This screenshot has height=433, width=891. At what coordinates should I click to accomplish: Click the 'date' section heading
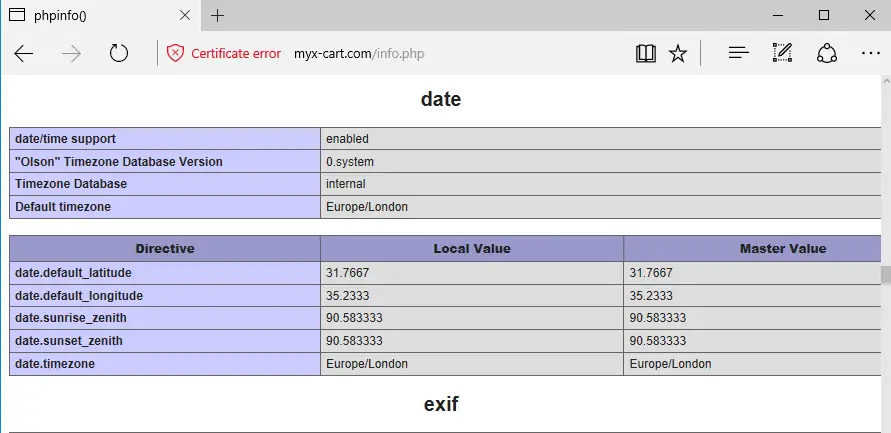(441, 99)
